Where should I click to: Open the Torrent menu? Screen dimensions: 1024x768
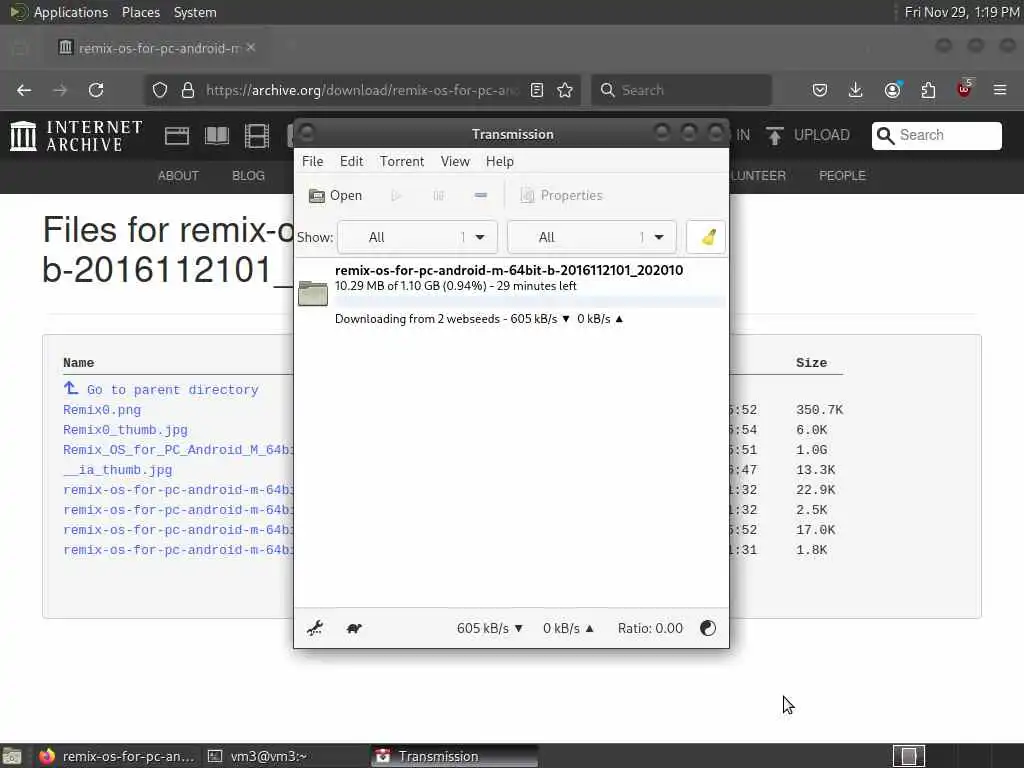pos(402,161)
